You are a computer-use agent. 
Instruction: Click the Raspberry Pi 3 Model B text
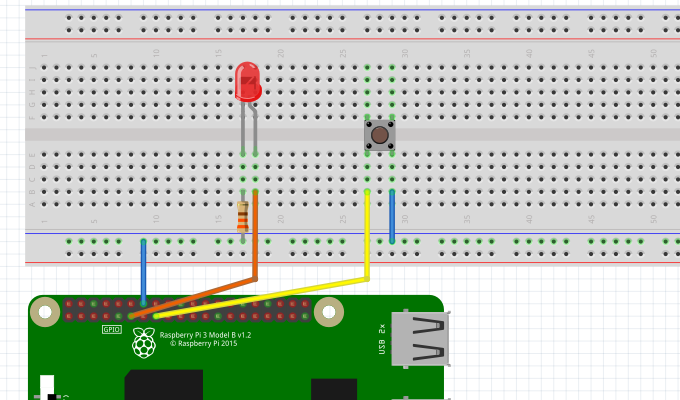205,335
